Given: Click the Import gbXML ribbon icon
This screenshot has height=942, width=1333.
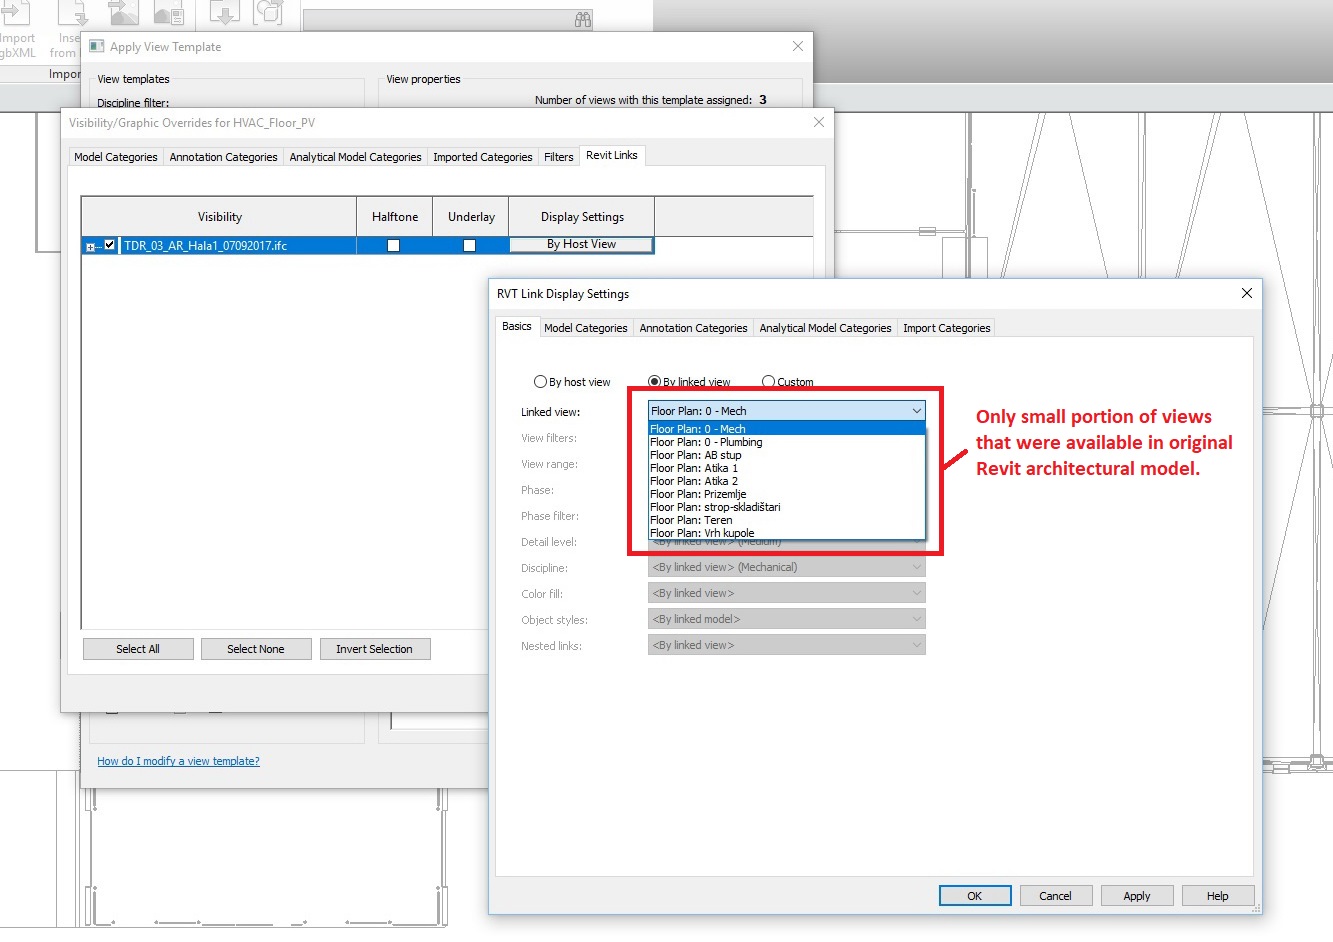Looking at the screenshot, I should pyautogui.click(x=17, y=14).
